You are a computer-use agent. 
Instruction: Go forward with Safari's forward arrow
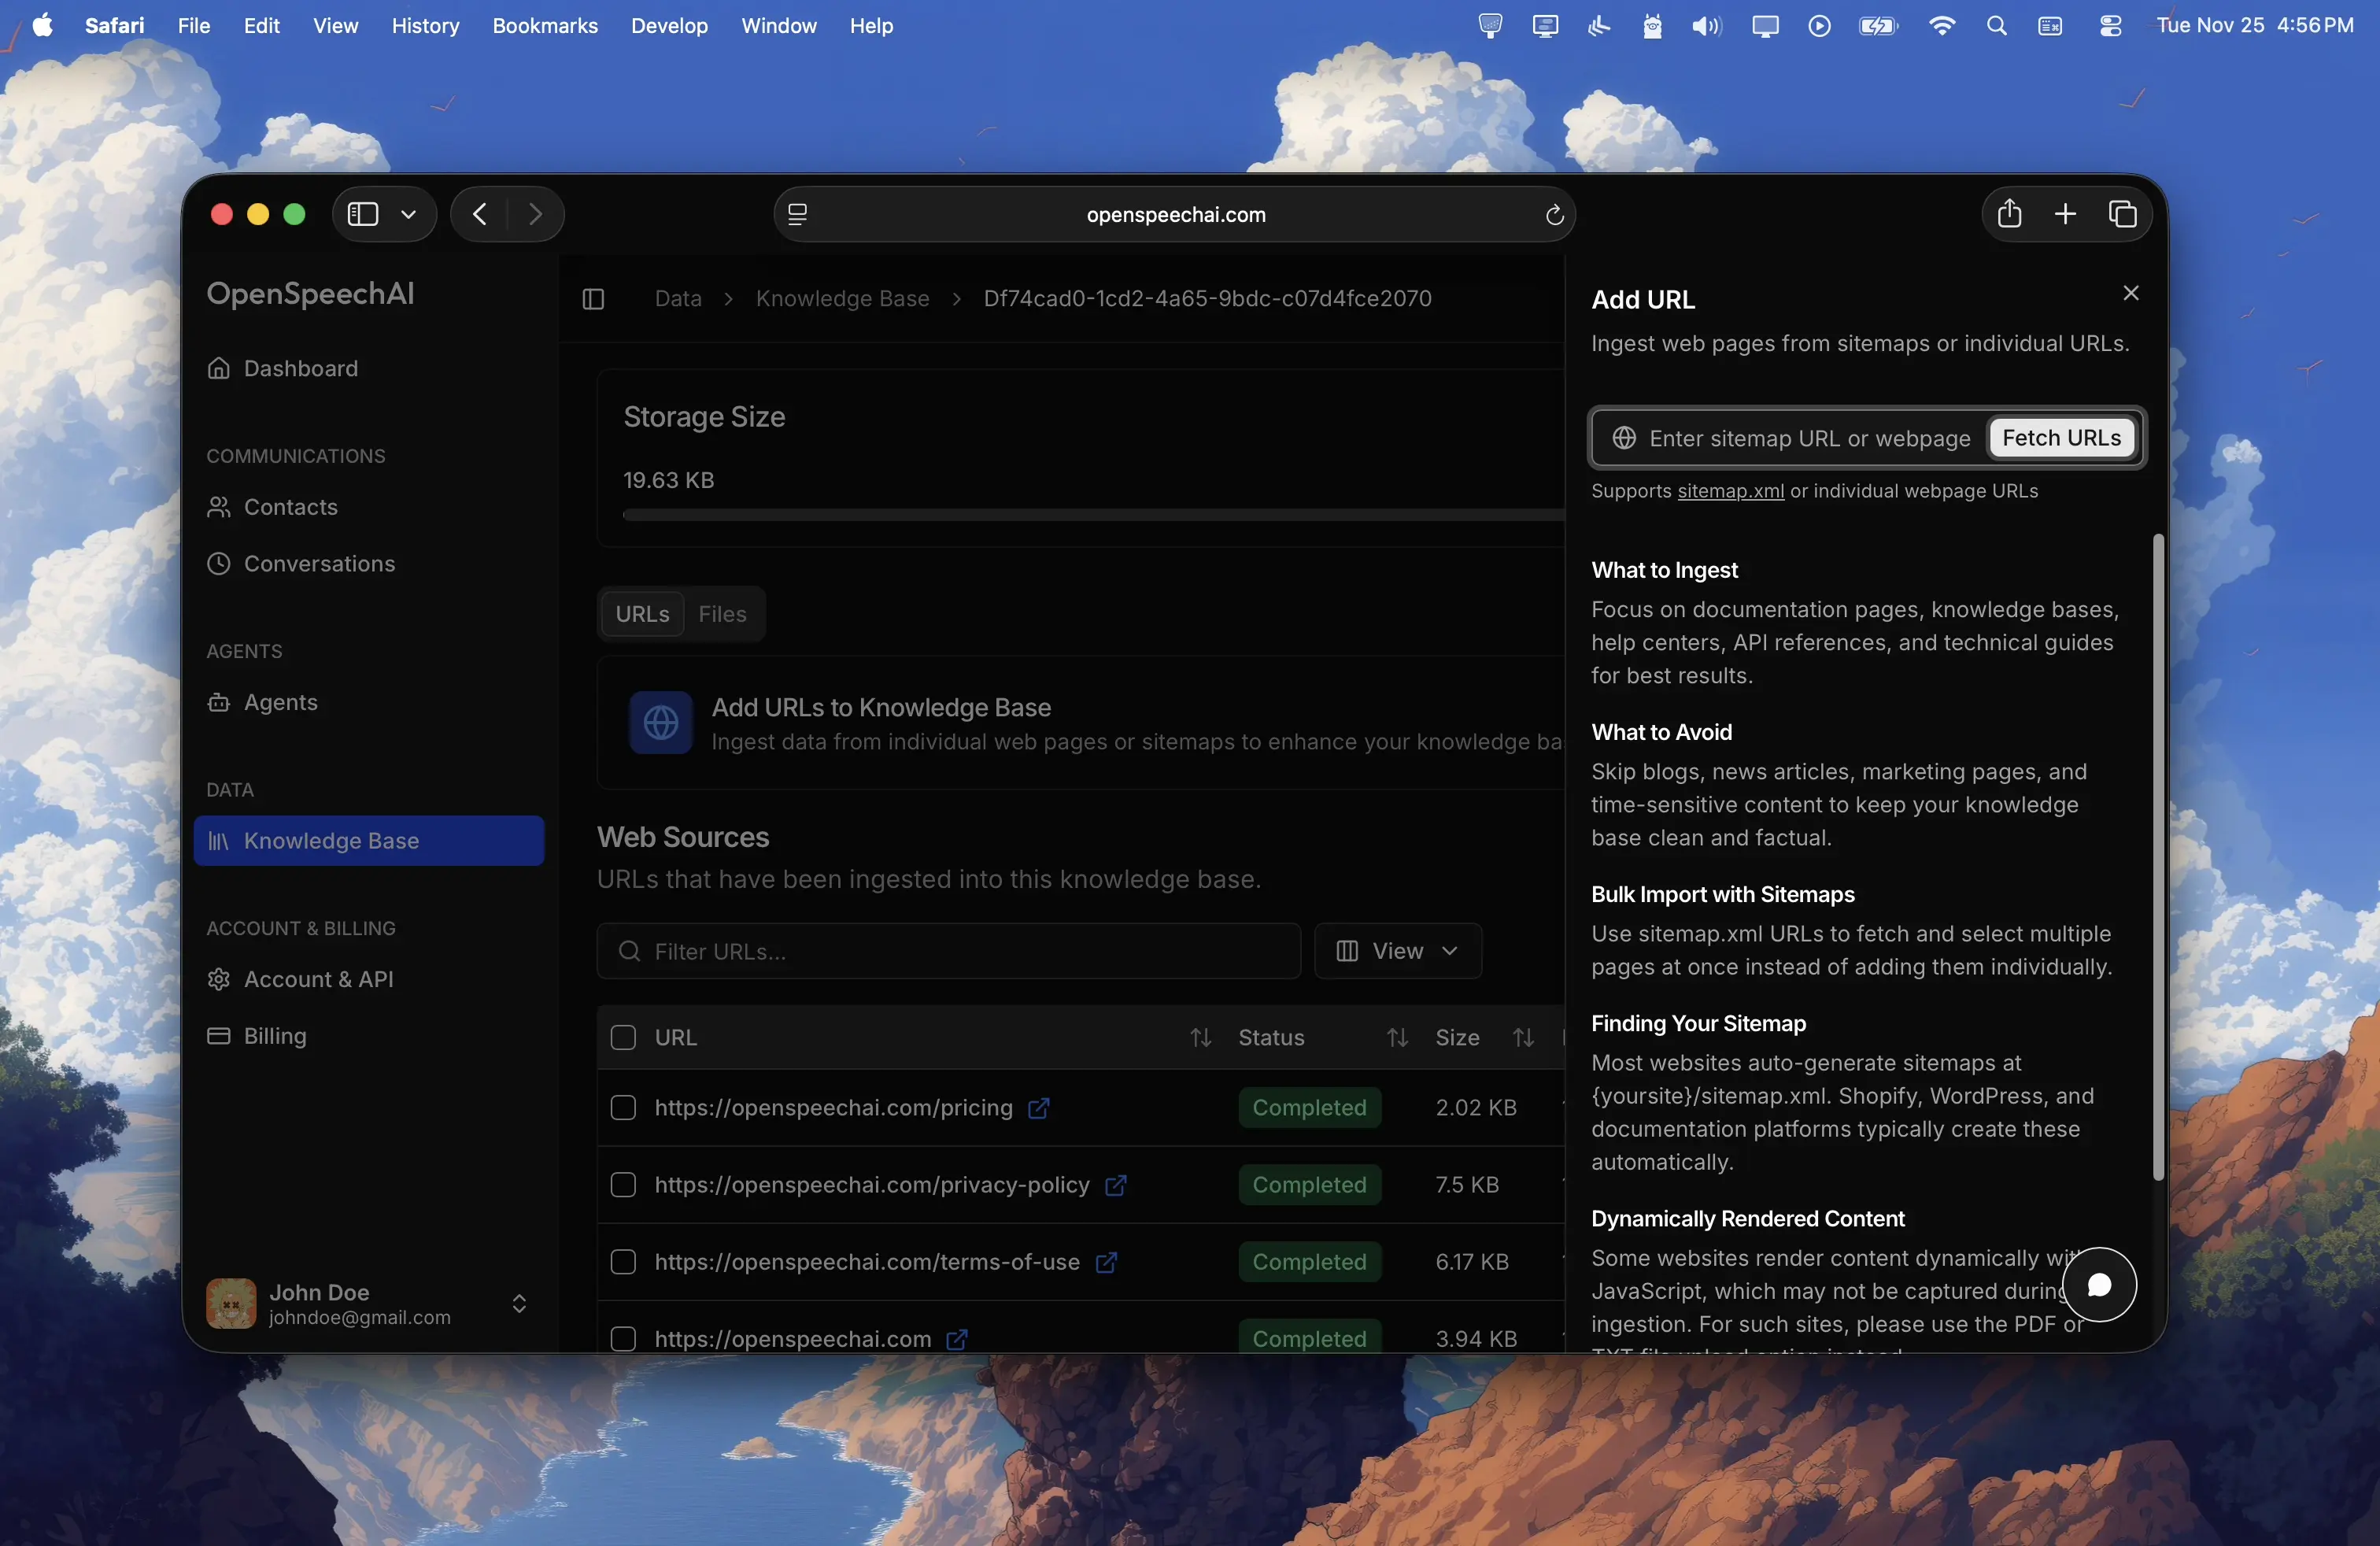point(536,214)
